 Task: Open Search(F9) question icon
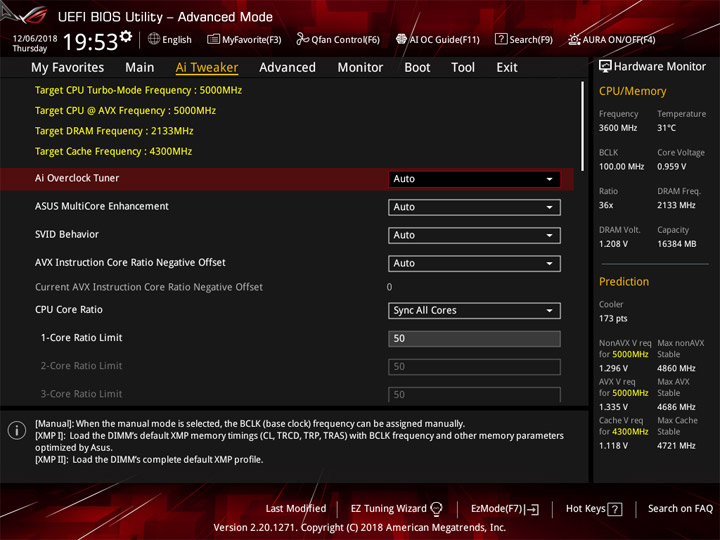coord(501,39)
